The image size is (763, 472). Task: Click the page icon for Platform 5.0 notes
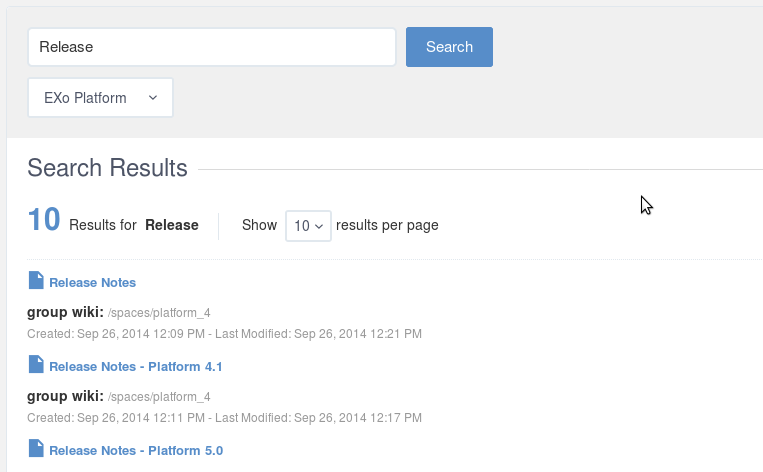36,449
